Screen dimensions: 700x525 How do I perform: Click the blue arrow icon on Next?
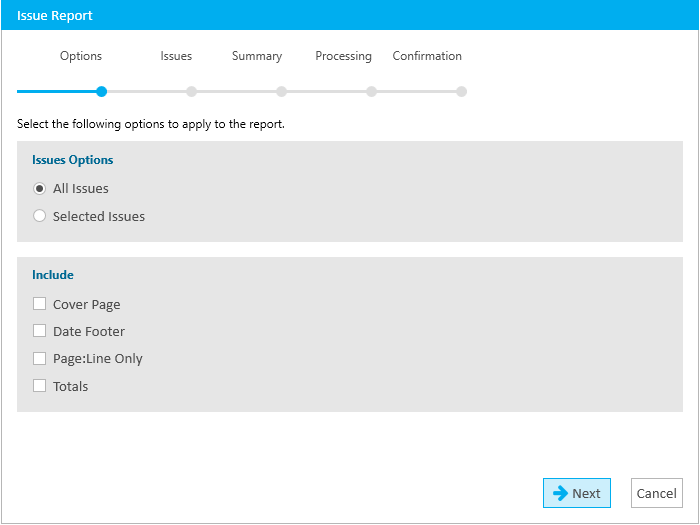(560, 493)
